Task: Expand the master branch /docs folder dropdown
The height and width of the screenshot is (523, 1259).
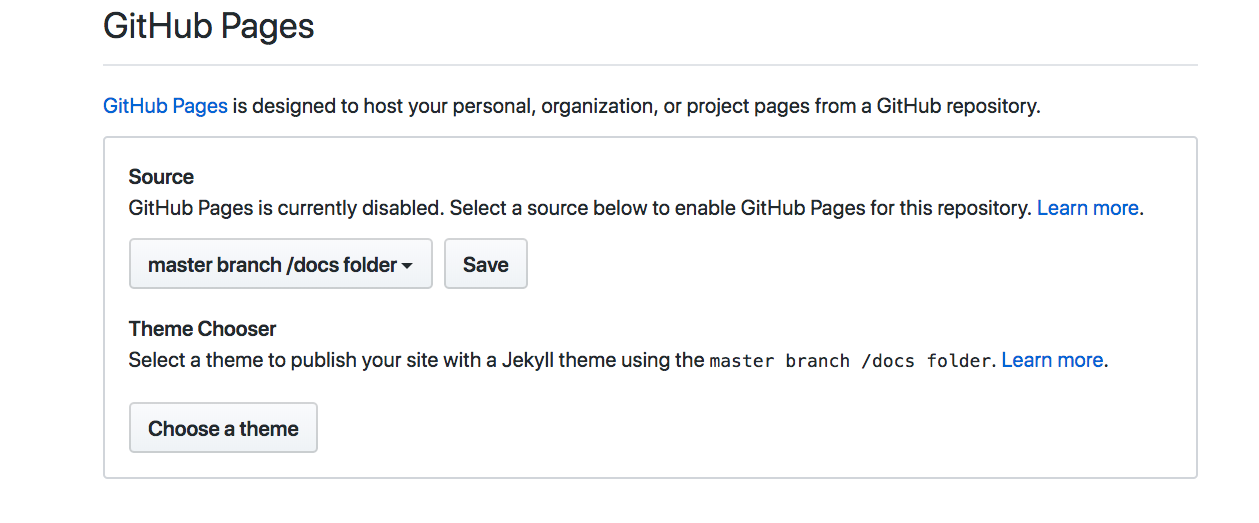Action: tap(280, 265)
